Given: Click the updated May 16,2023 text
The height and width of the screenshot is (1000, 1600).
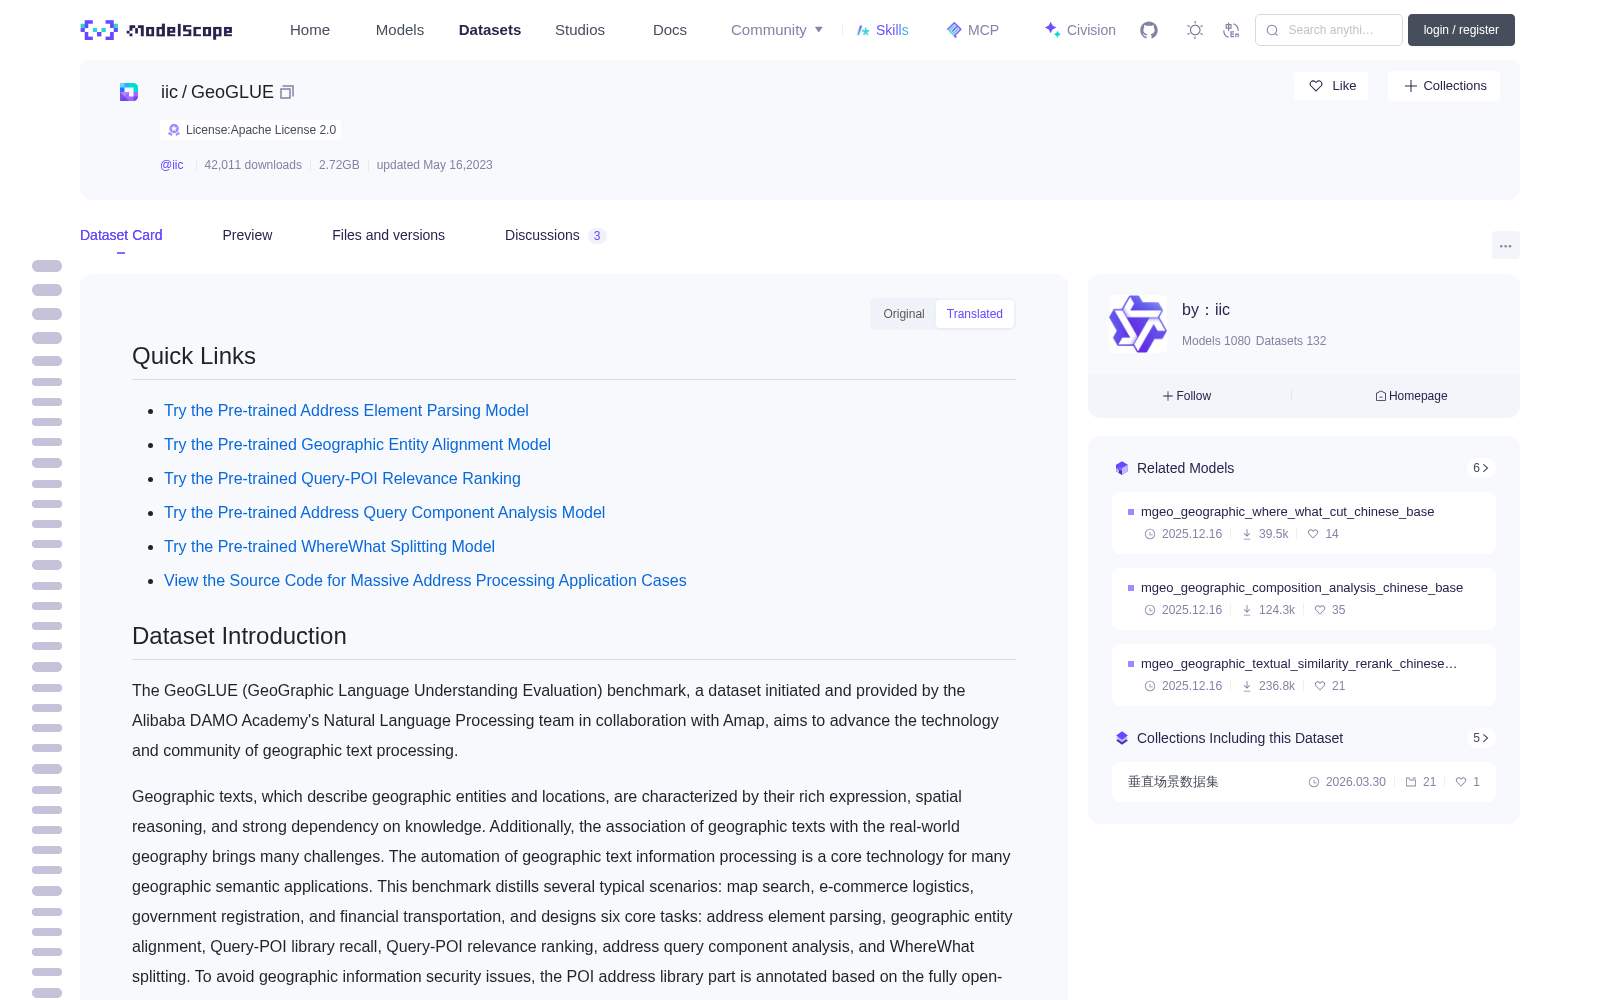Looking at the screenshot, I should point(434,165).
